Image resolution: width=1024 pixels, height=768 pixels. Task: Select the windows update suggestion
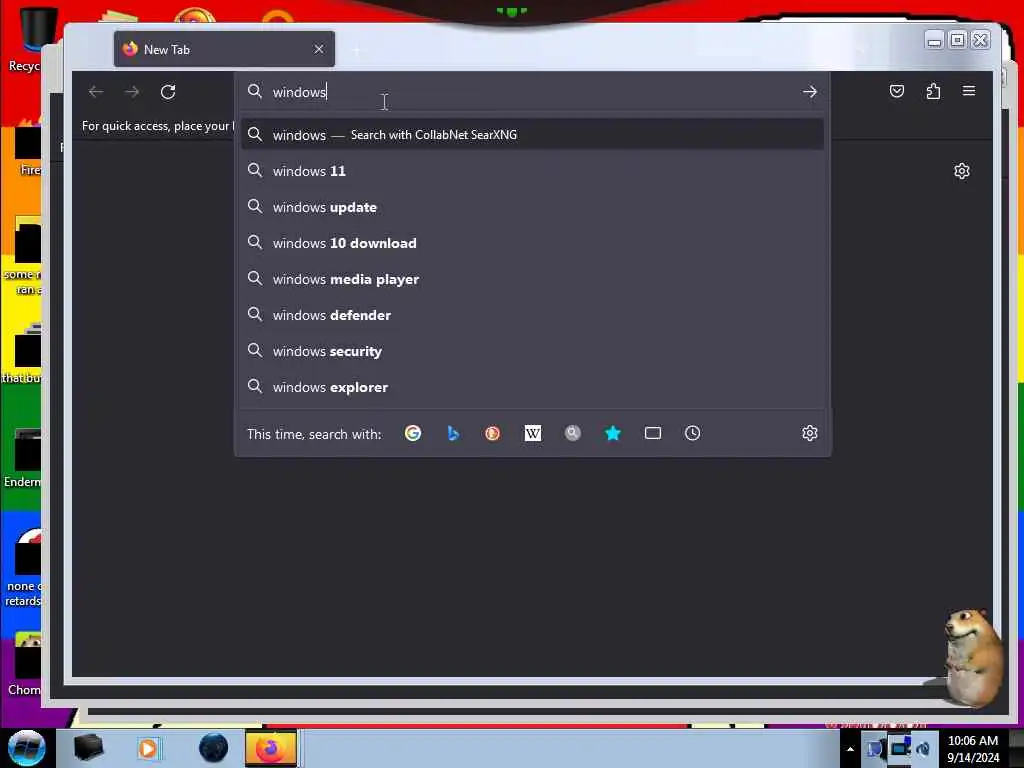click(x=532, y=207)
